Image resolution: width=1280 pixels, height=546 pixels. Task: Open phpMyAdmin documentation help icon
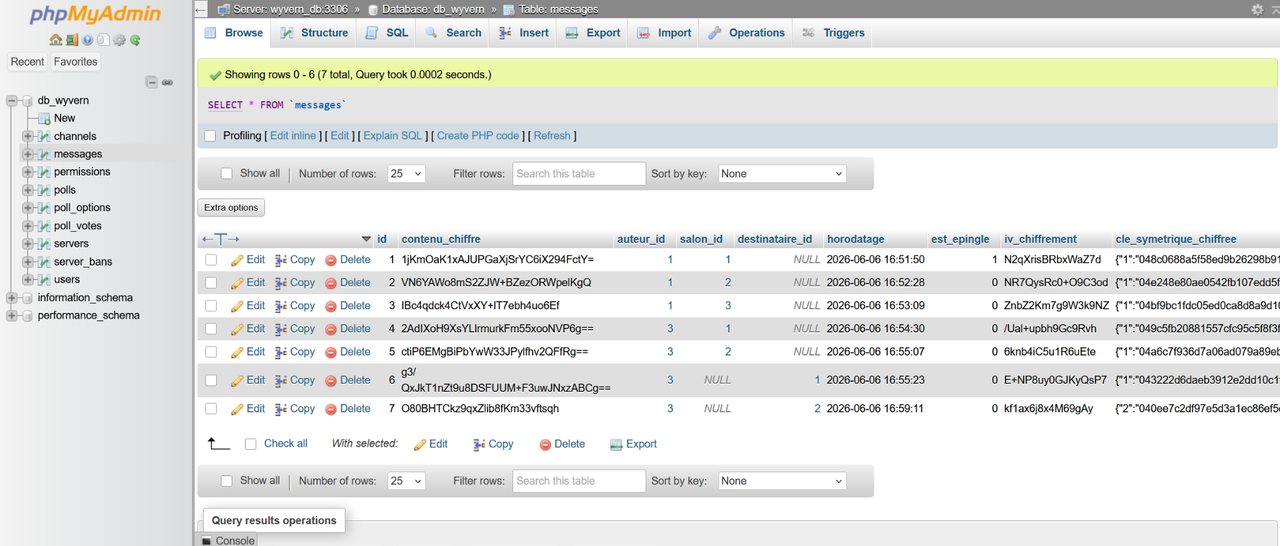point(88,40)
